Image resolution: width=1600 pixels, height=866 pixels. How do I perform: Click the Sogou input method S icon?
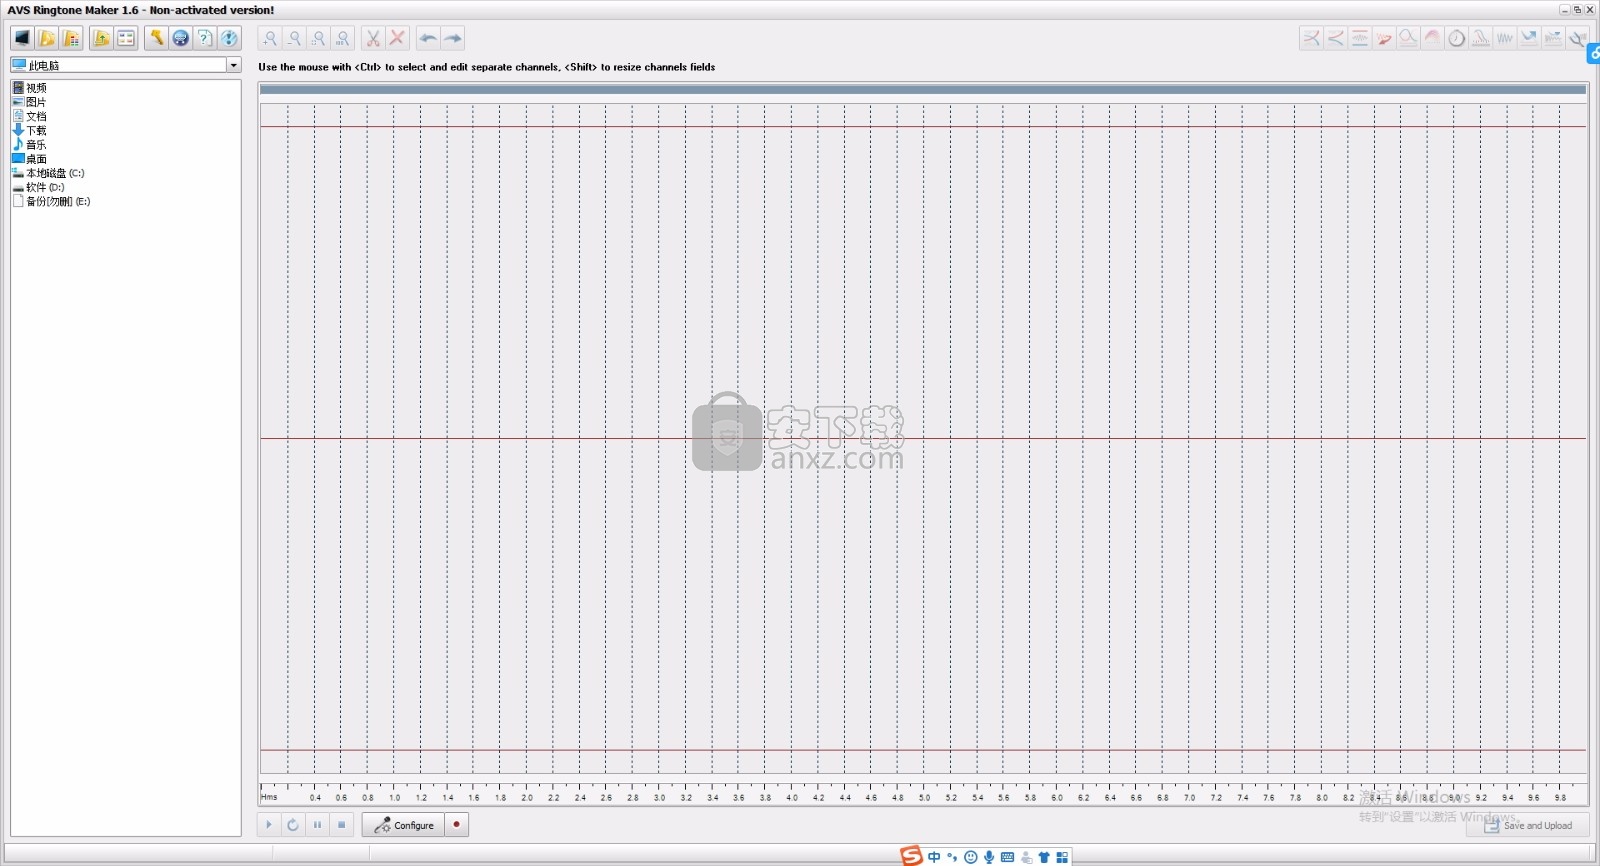coord(911,856)
